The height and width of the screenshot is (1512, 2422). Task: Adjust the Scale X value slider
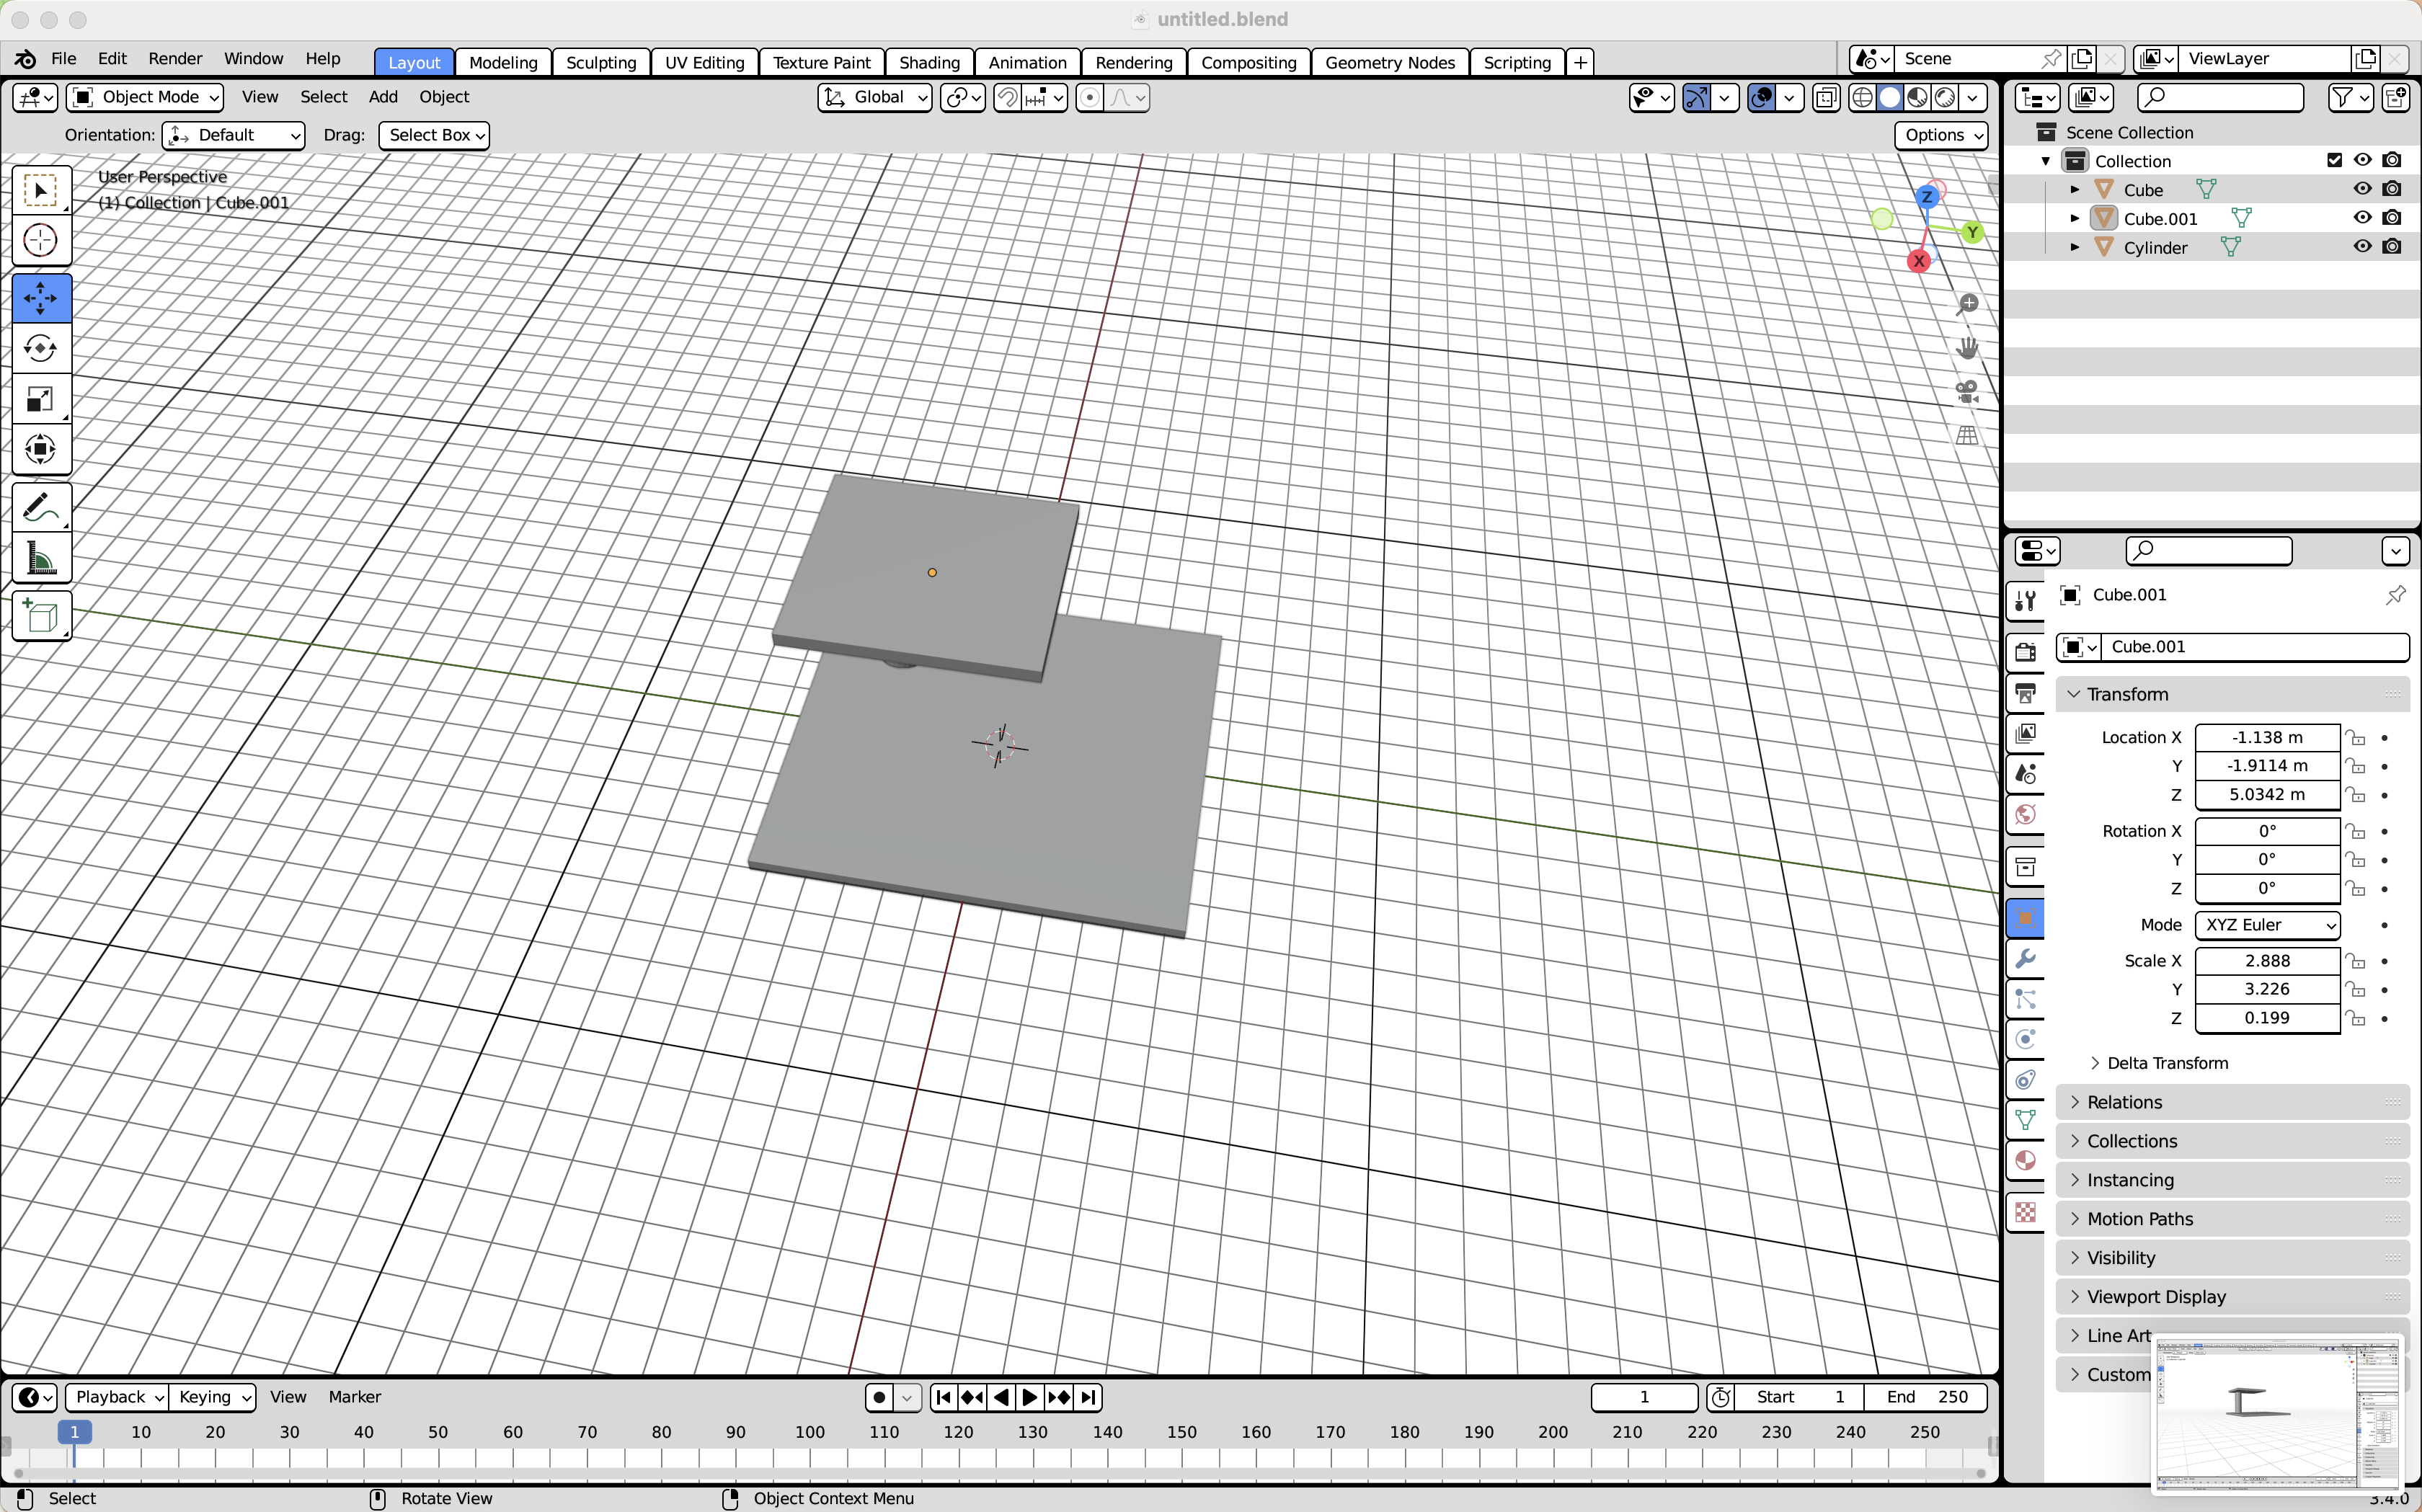pos(2266,960)
